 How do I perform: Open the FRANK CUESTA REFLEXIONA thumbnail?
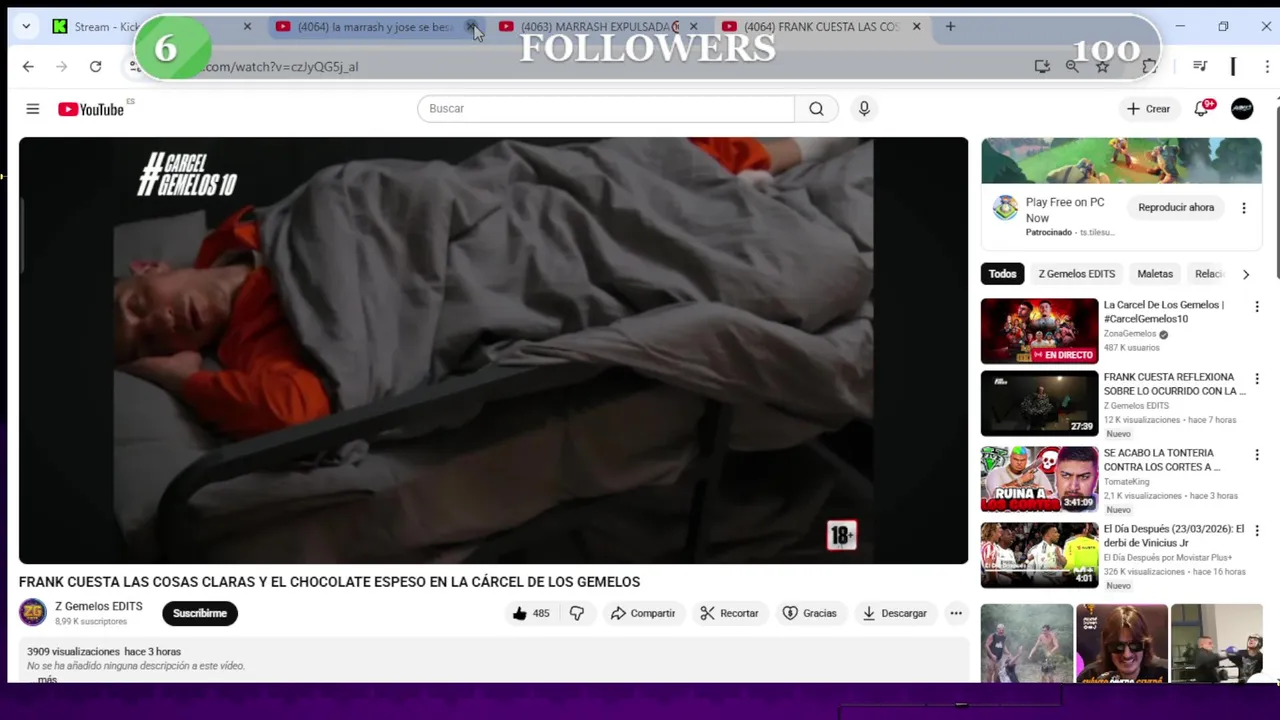(x=1039, y=403)
